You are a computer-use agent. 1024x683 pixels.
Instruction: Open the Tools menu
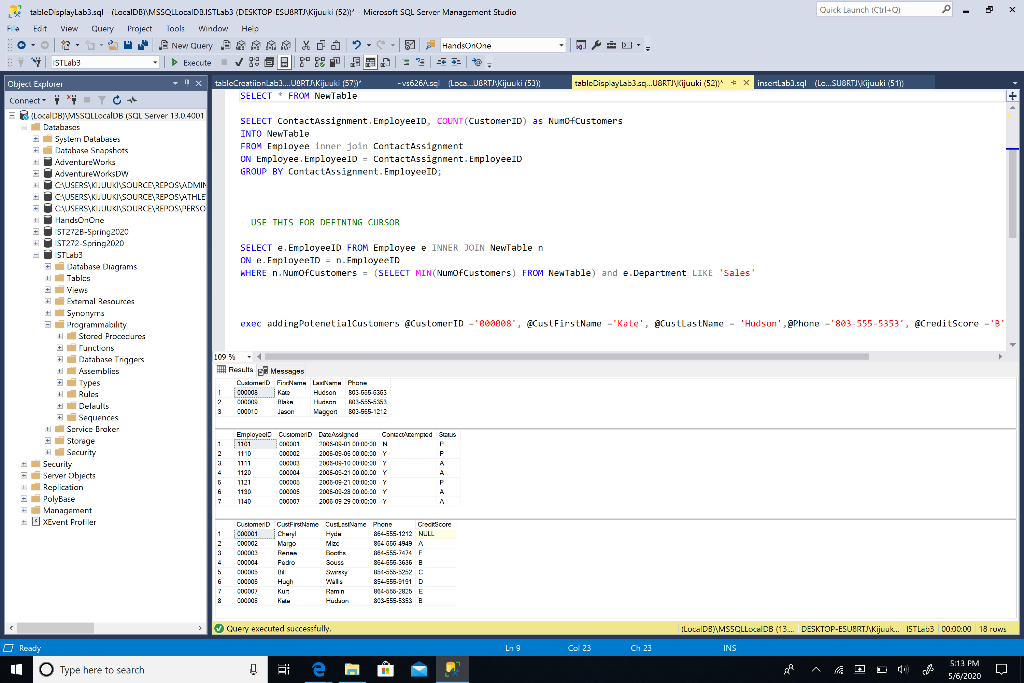(x=176, y=29)
